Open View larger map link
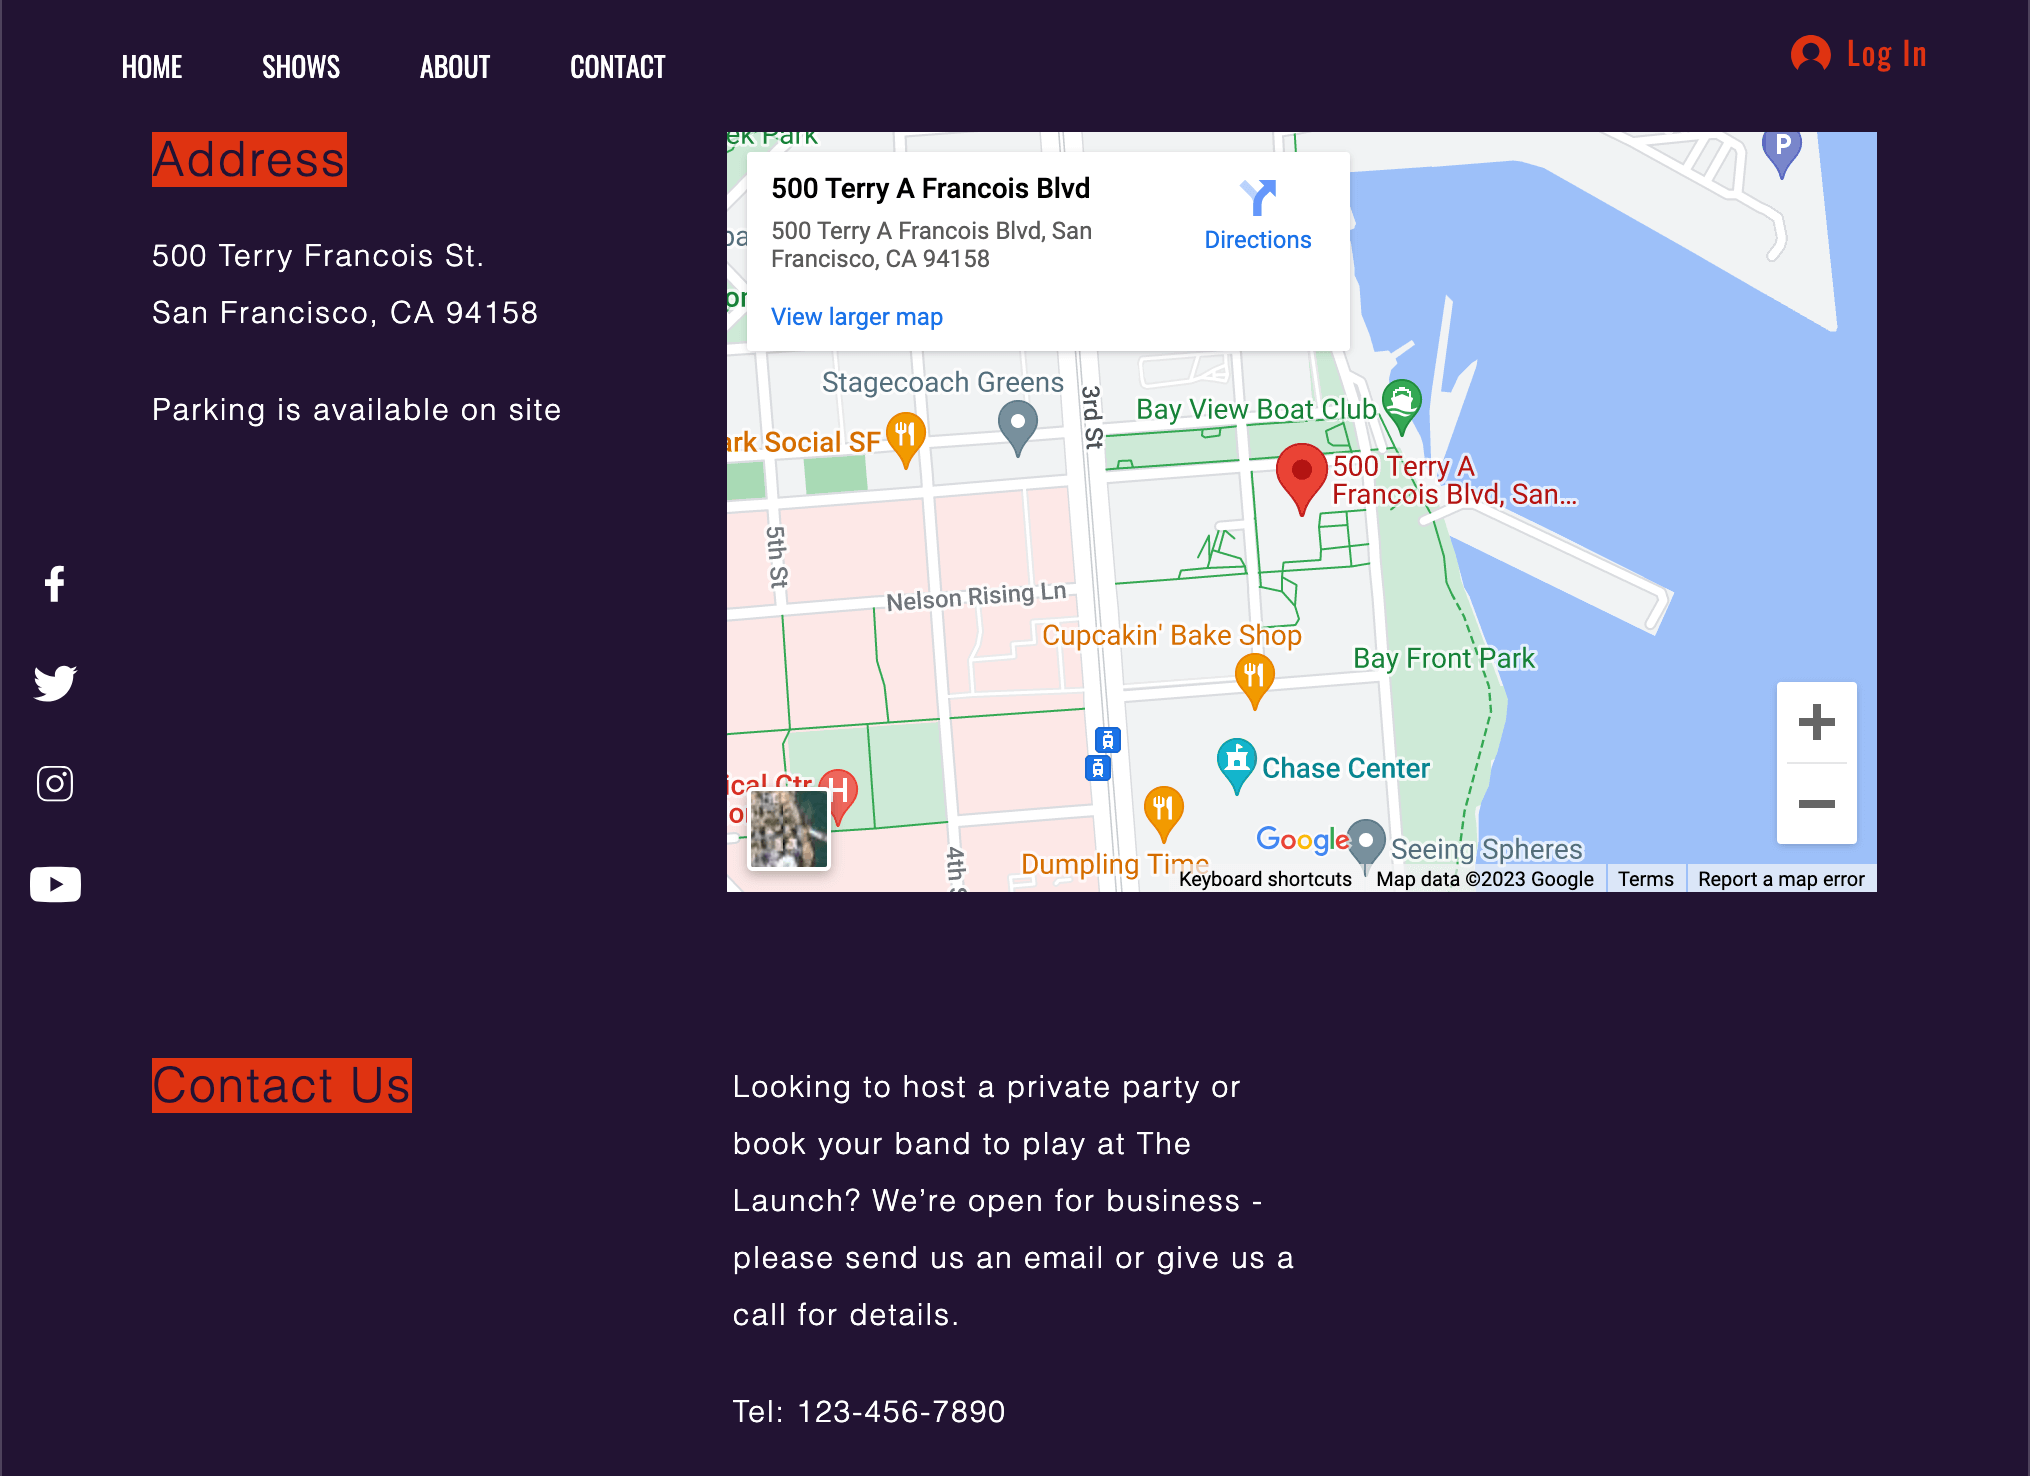This screenshot has height=1476, width=2030. coord(856,316)
